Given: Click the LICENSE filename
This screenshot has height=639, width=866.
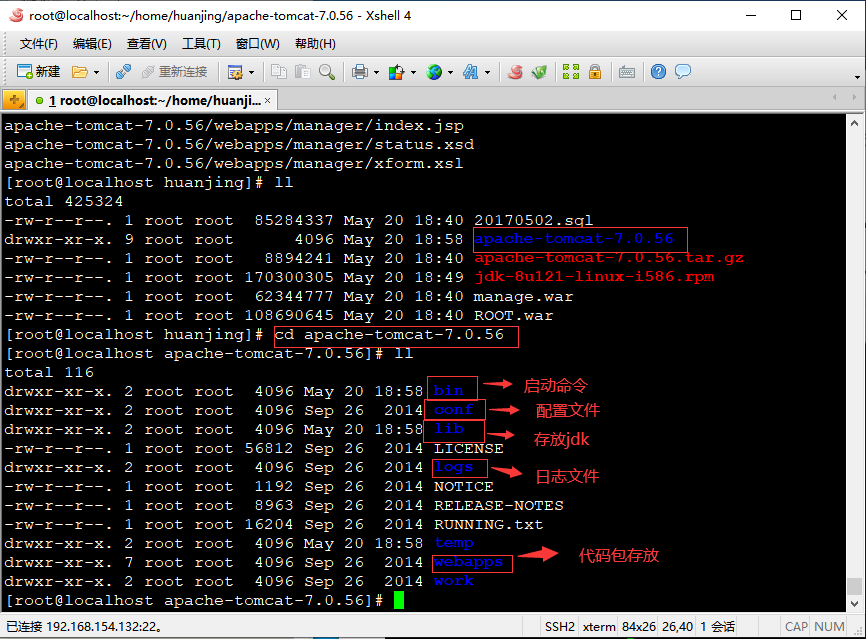Looking at the screenshot, I should click(x=468, y=448).
